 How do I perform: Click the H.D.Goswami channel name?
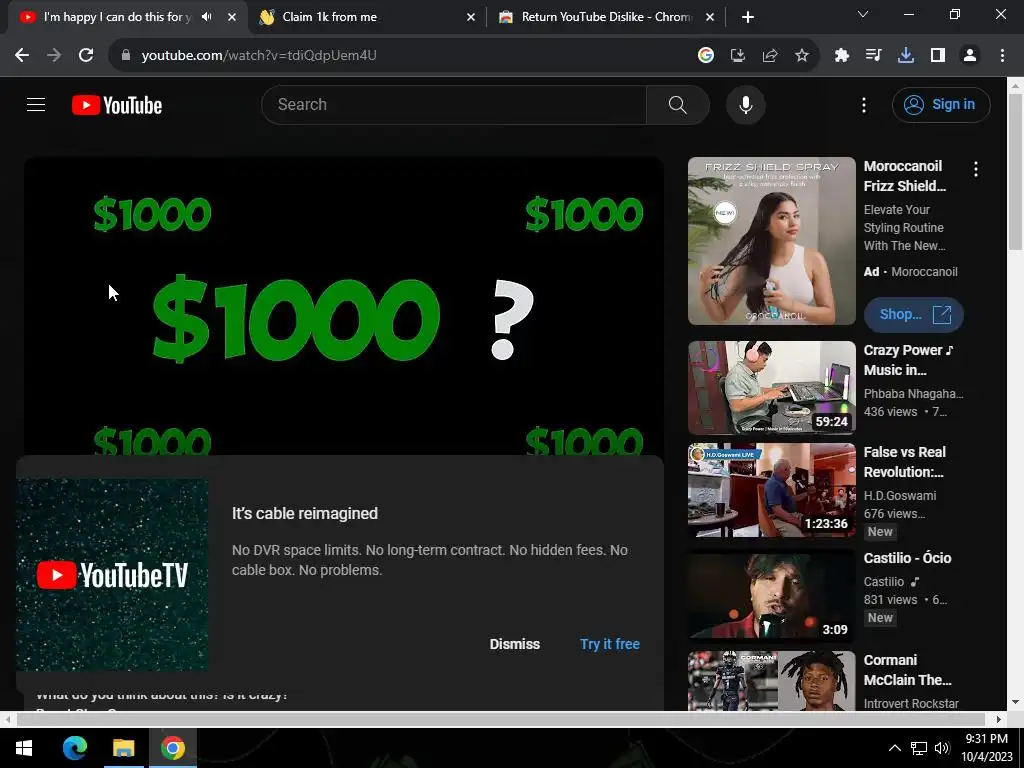900,496
